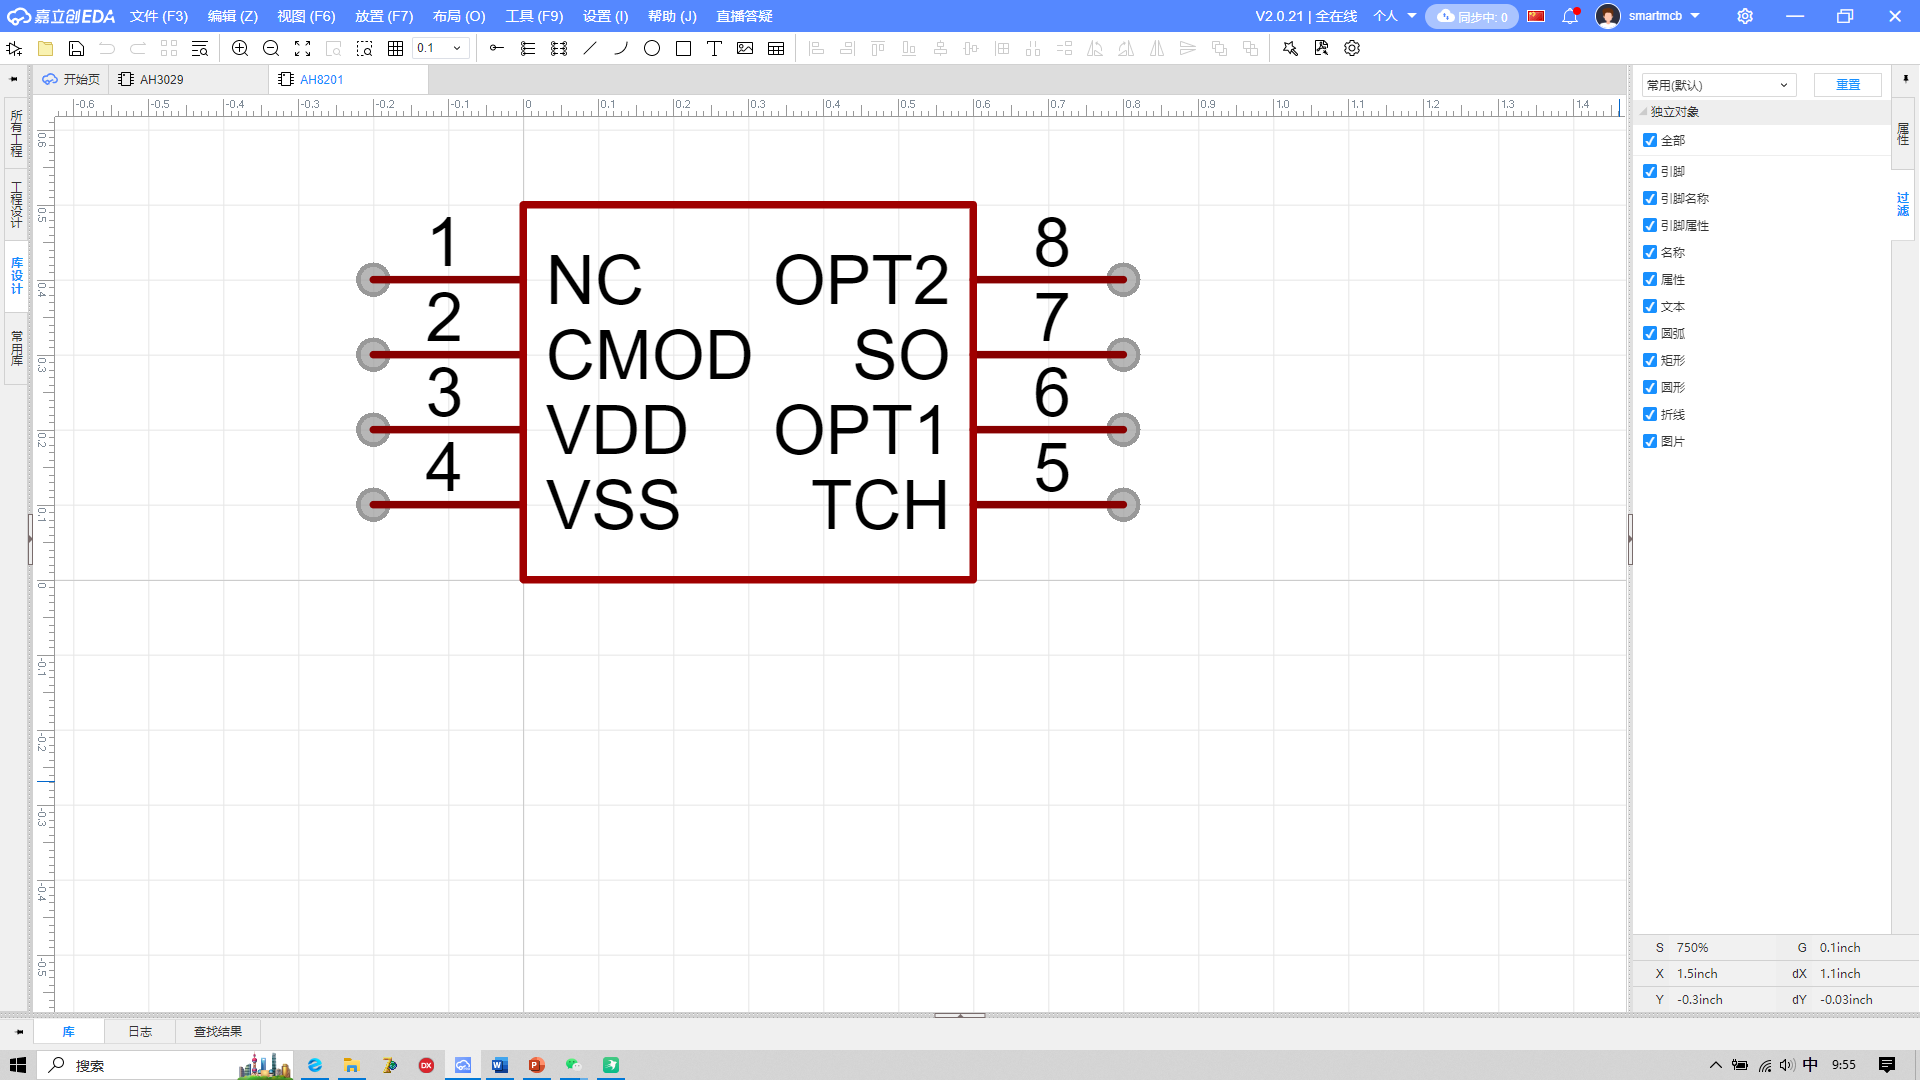
Task: Click the zoom in magnifier icon
Action: coord(240,48)
